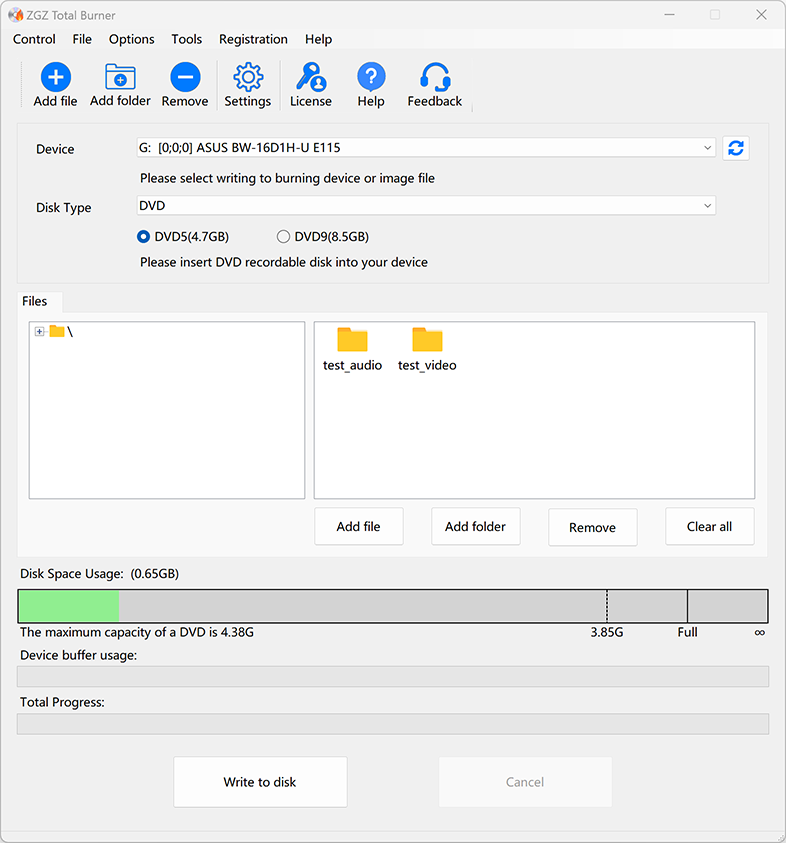
Task: Expand the root tree node
Action: pyautogui.click(x=39, y=331)
